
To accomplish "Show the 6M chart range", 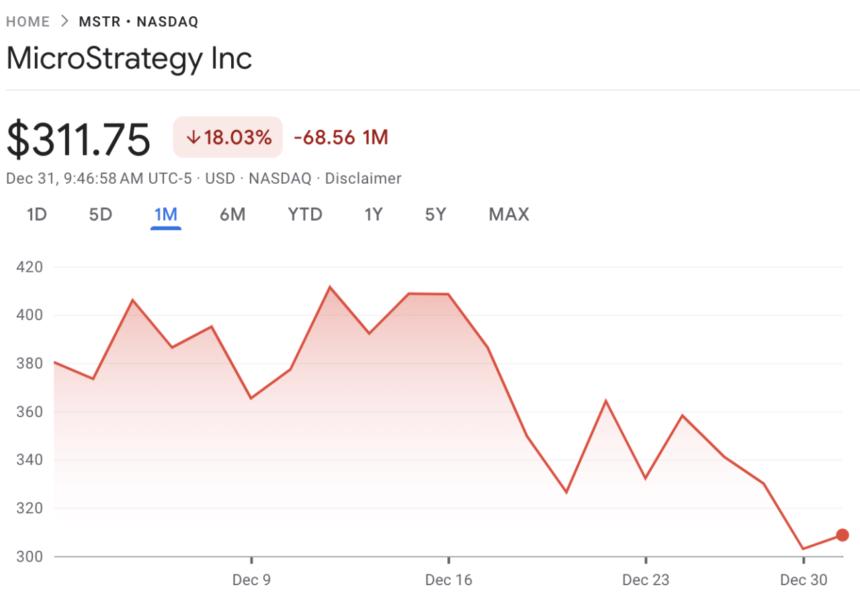I will click(x=232, y=214).
